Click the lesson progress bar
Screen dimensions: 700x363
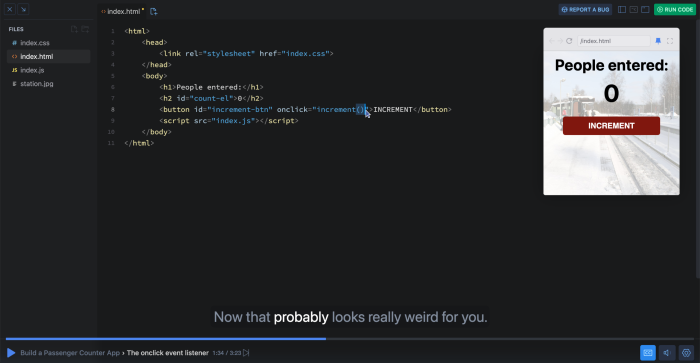coord(350,339)
